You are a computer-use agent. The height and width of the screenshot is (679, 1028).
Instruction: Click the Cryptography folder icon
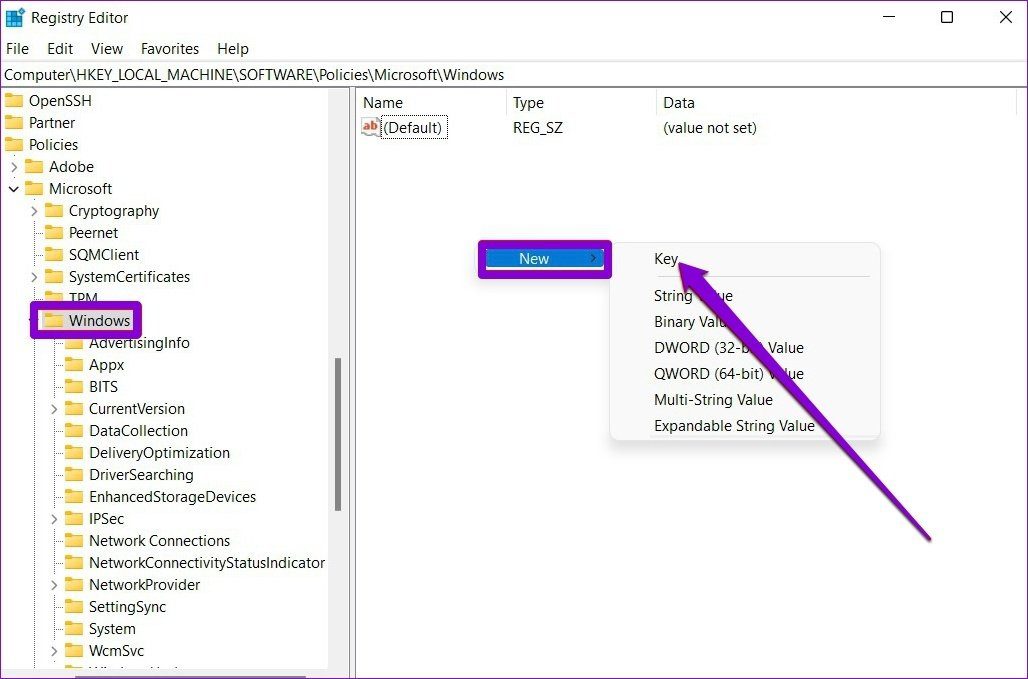coord(54,210)
